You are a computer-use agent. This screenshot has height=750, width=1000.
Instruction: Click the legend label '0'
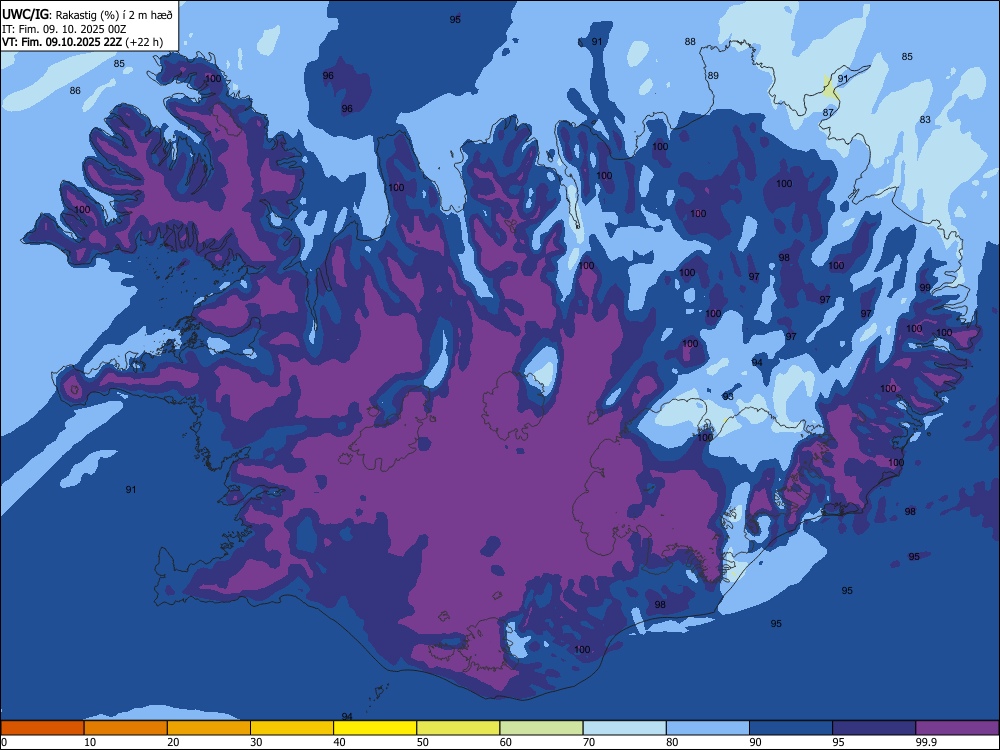click(x=4, y=742)
